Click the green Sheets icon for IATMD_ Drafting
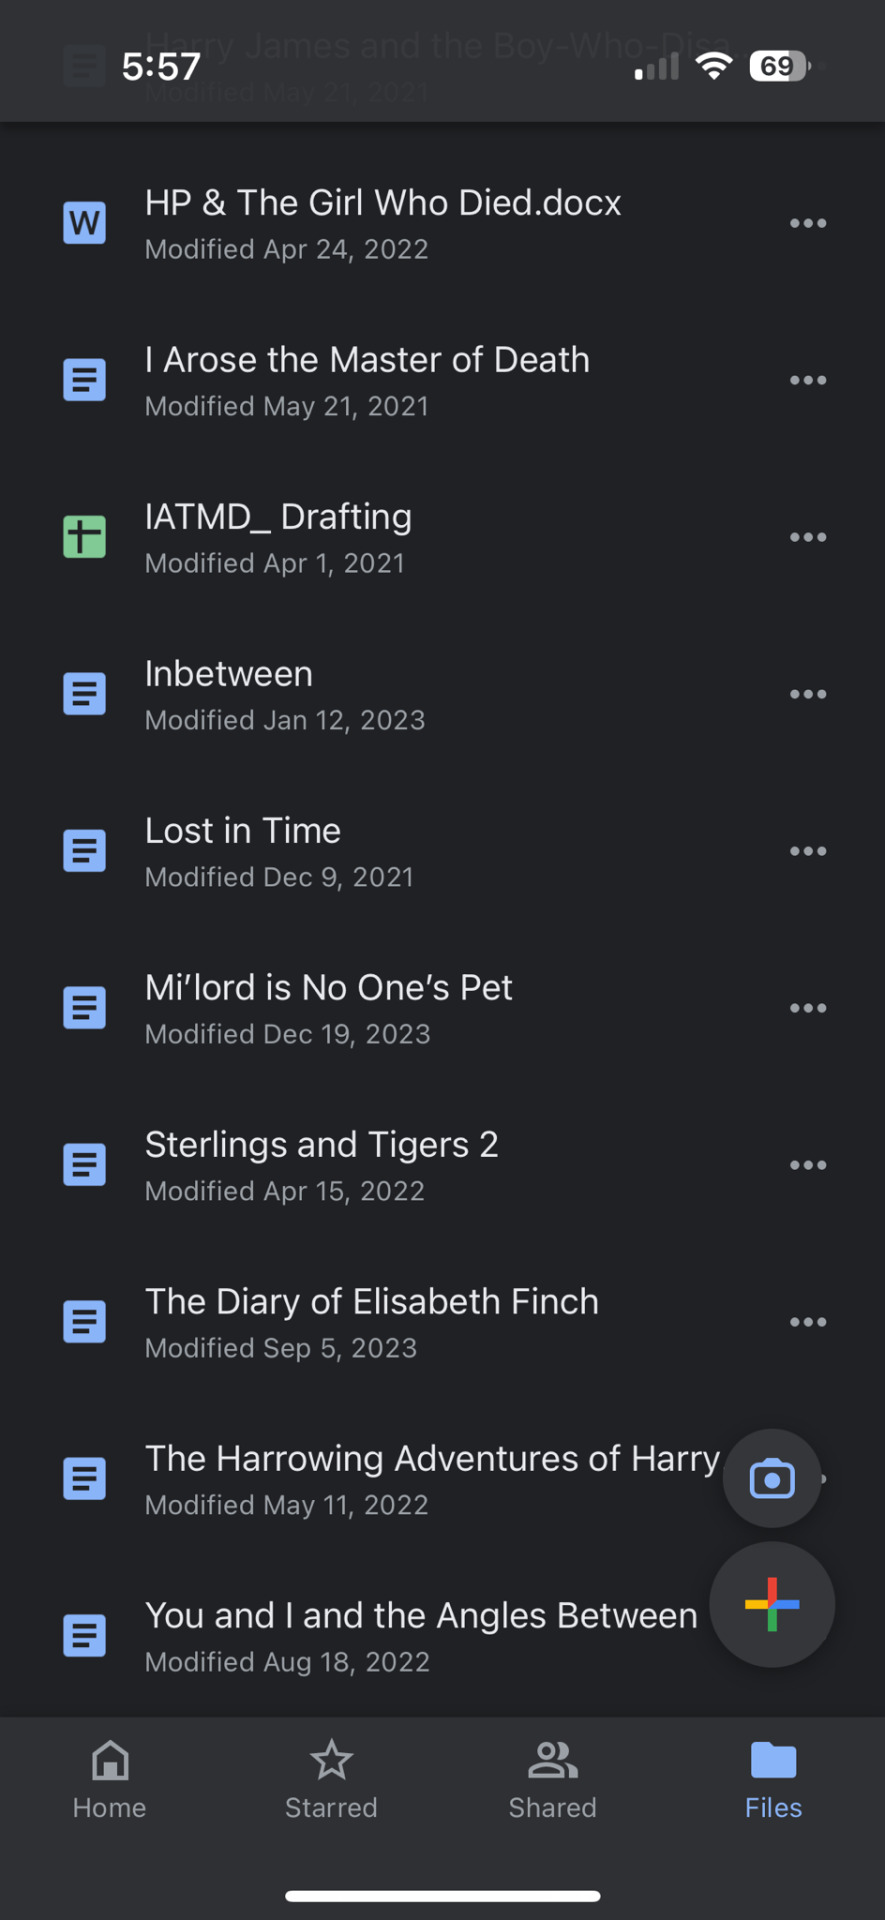The width and height of the screenshot is (885, 1920). coord(85,537)
